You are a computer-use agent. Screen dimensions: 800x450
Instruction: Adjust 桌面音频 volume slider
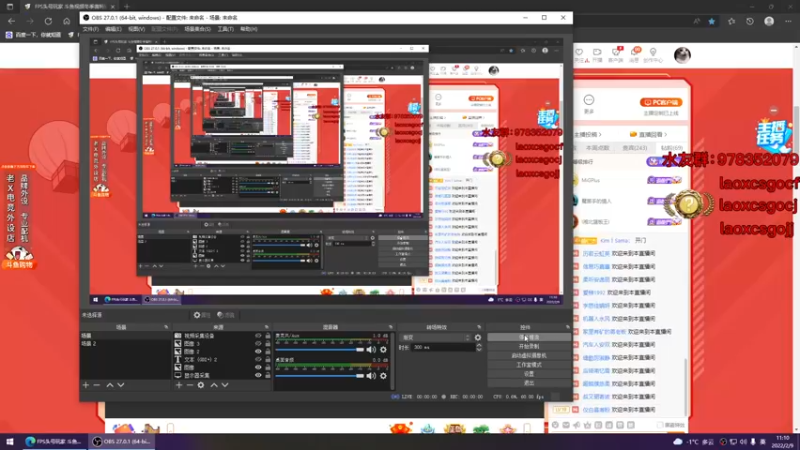[319, 376]
